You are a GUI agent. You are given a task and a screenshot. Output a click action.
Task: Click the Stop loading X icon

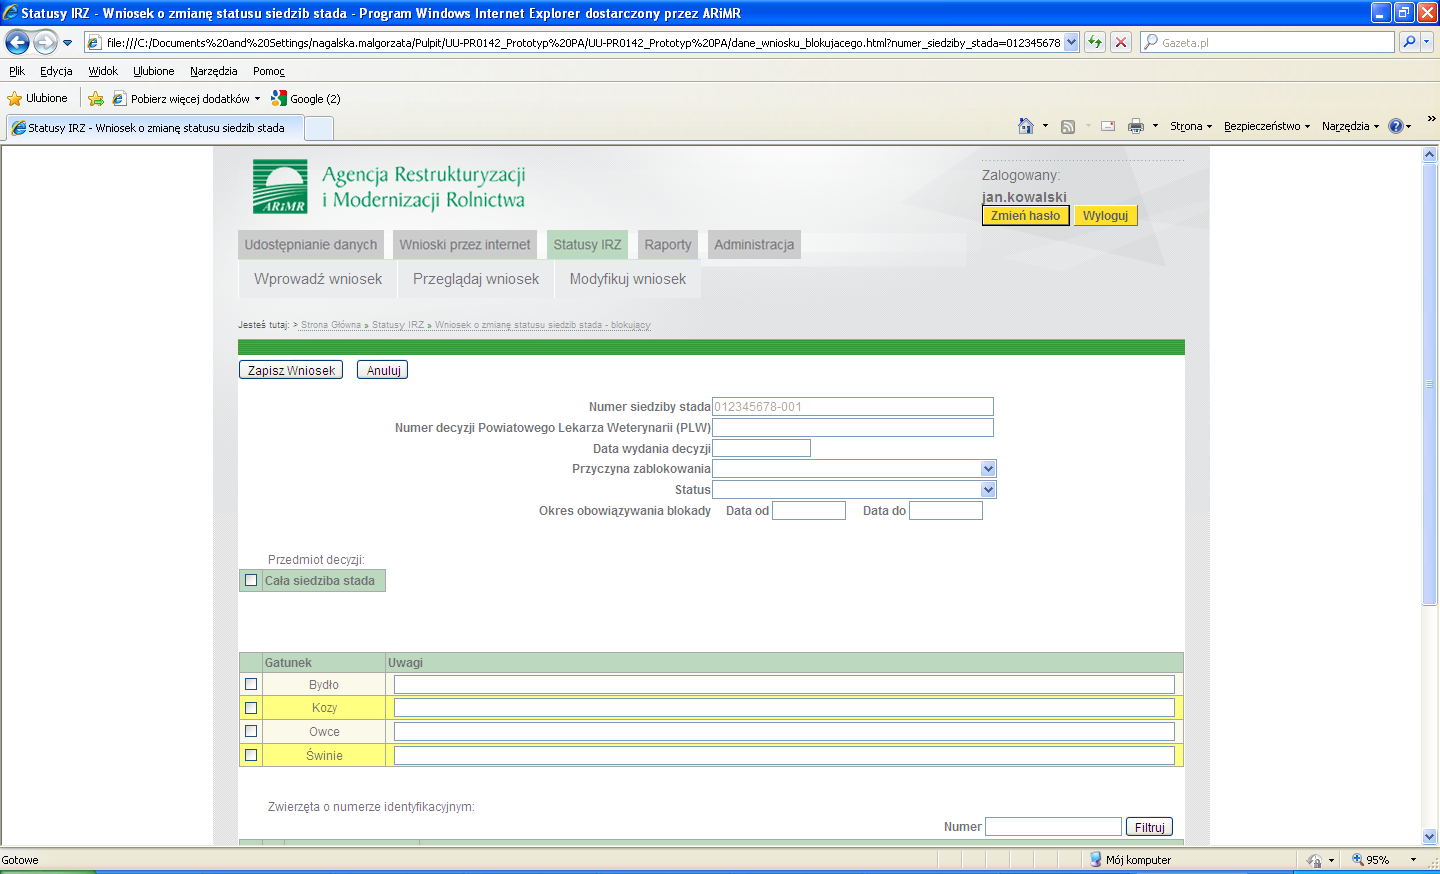tap(1121, 42)
